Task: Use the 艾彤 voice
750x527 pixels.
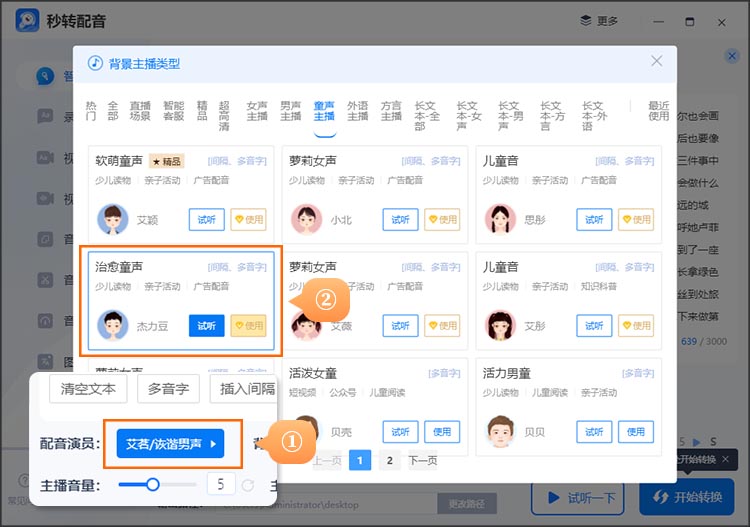Action: [636, 326]
